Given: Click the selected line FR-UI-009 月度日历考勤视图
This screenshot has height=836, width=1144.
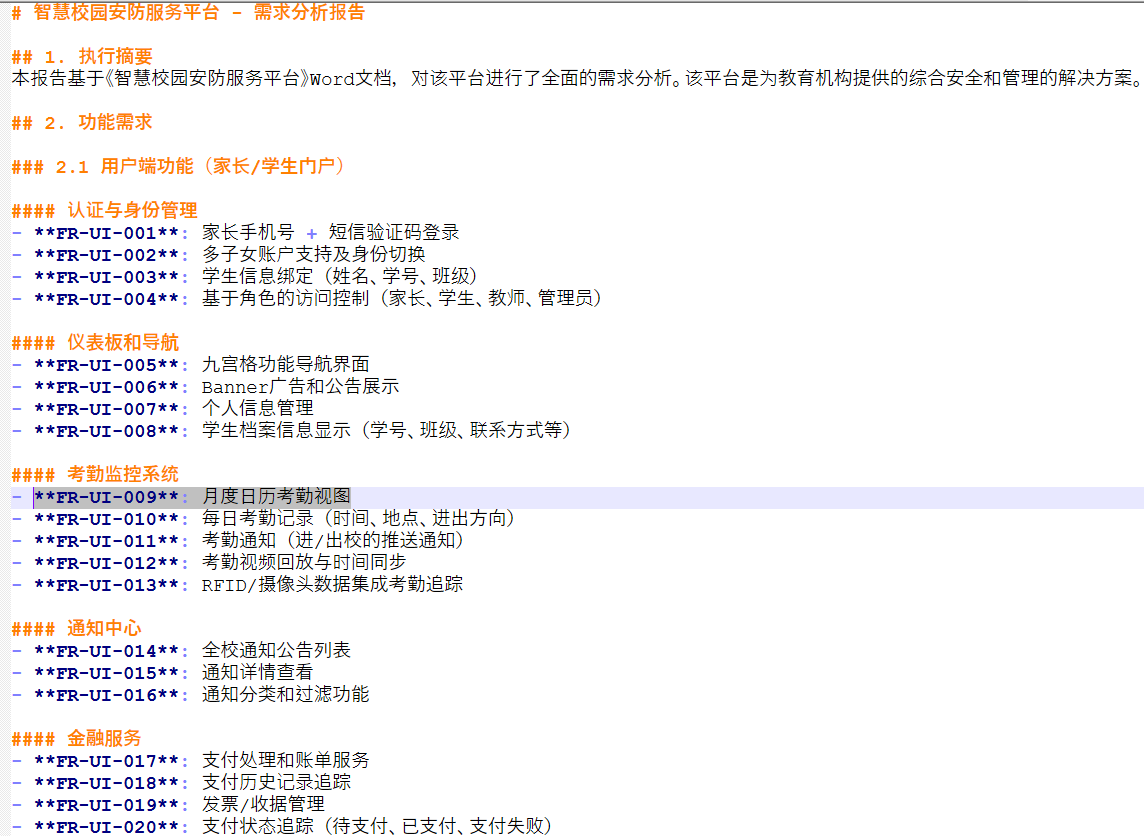Looking at the screenshot, I should point(182,497).
